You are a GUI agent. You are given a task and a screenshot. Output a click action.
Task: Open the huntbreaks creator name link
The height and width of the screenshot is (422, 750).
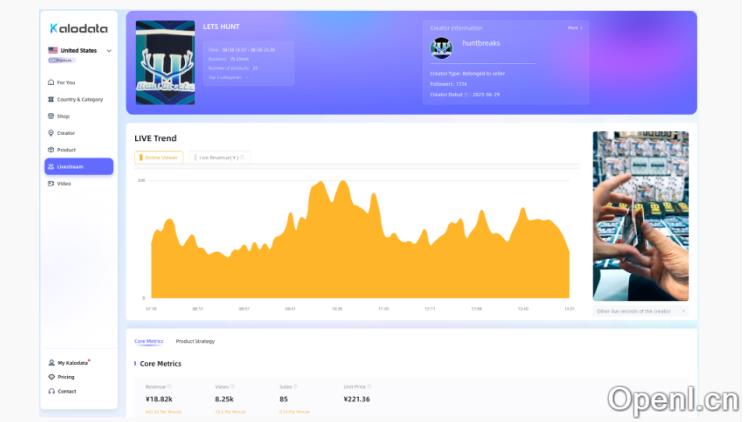[481, 43]
